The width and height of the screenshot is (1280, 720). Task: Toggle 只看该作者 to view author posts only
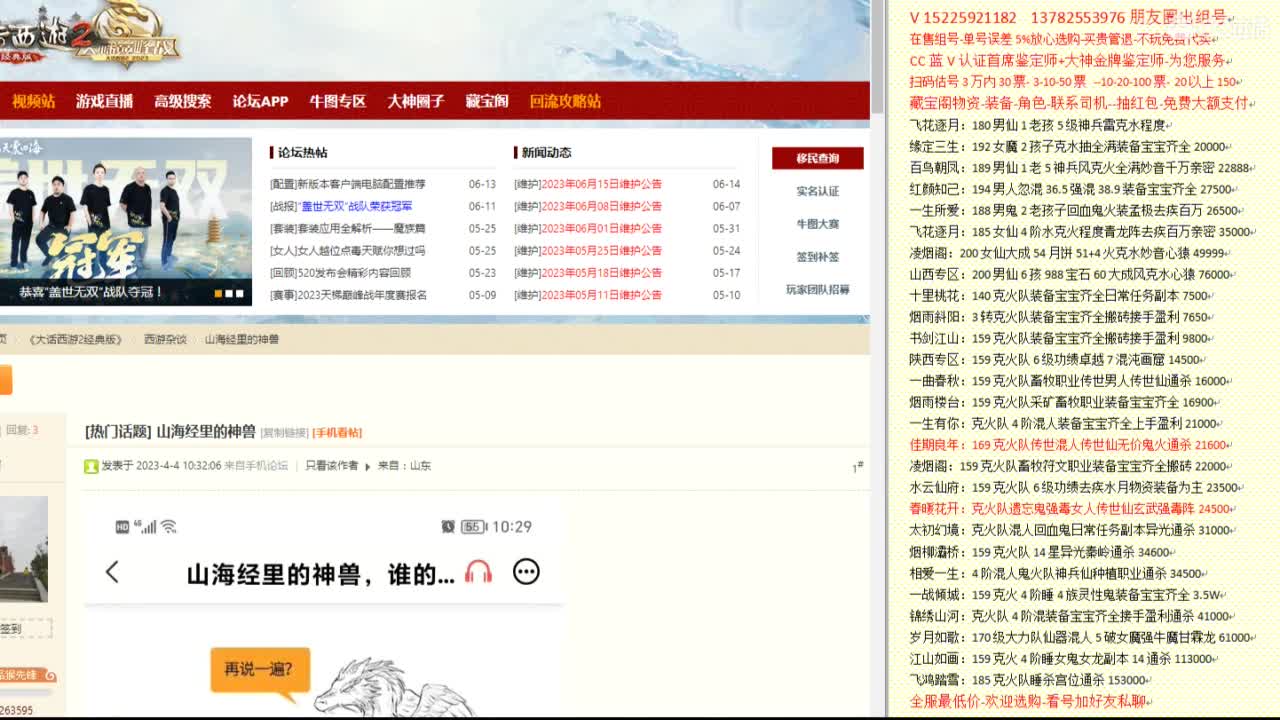(x=332, y=465)
